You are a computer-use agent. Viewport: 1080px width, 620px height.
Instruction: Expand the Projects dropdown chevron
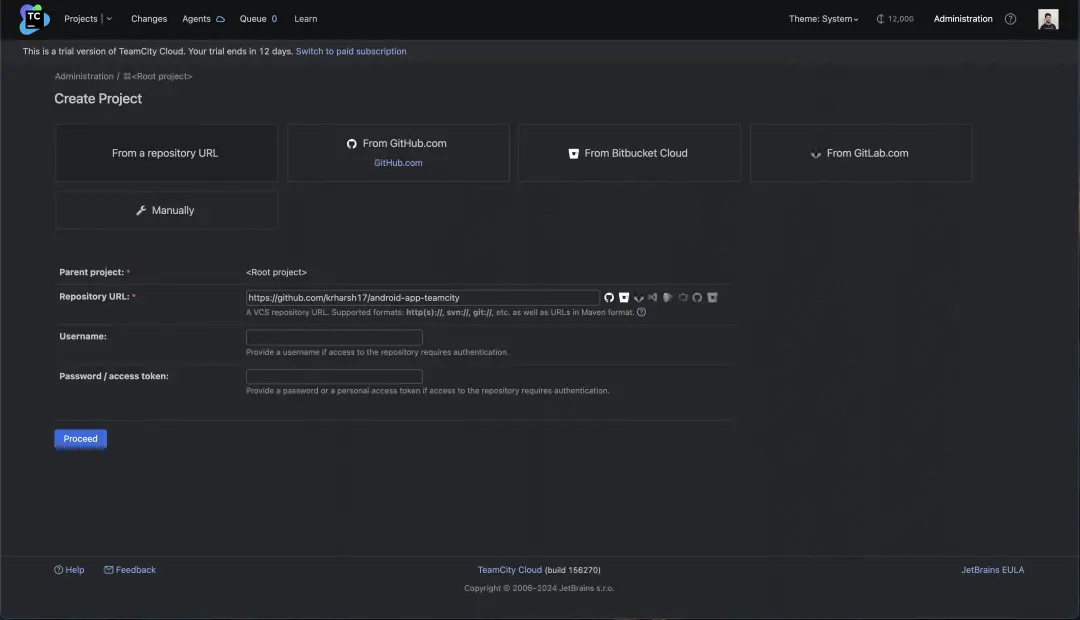(x=109, y=19)
